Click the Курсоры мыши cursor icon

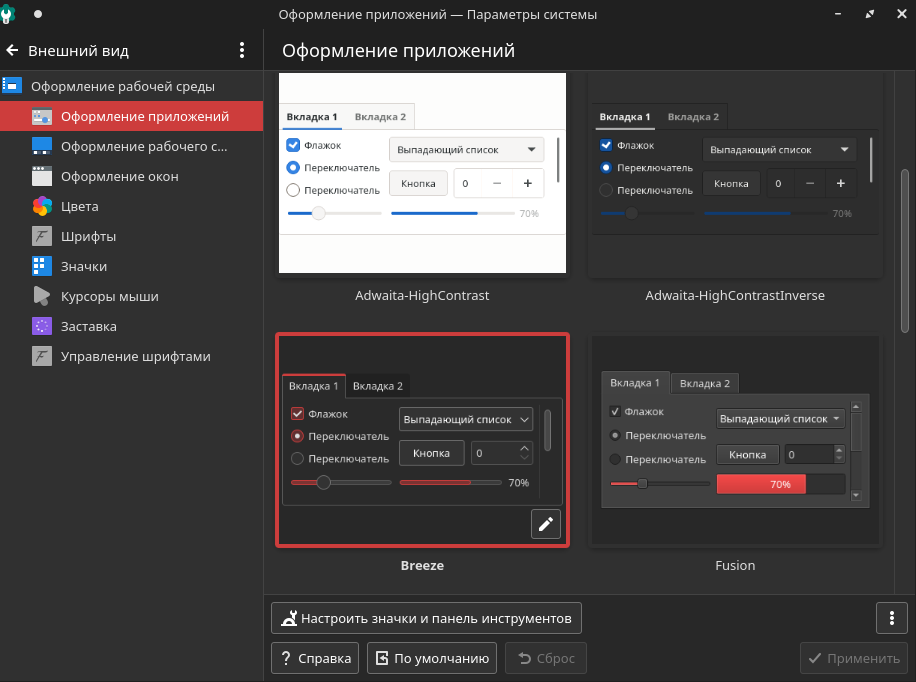(42, 297)
